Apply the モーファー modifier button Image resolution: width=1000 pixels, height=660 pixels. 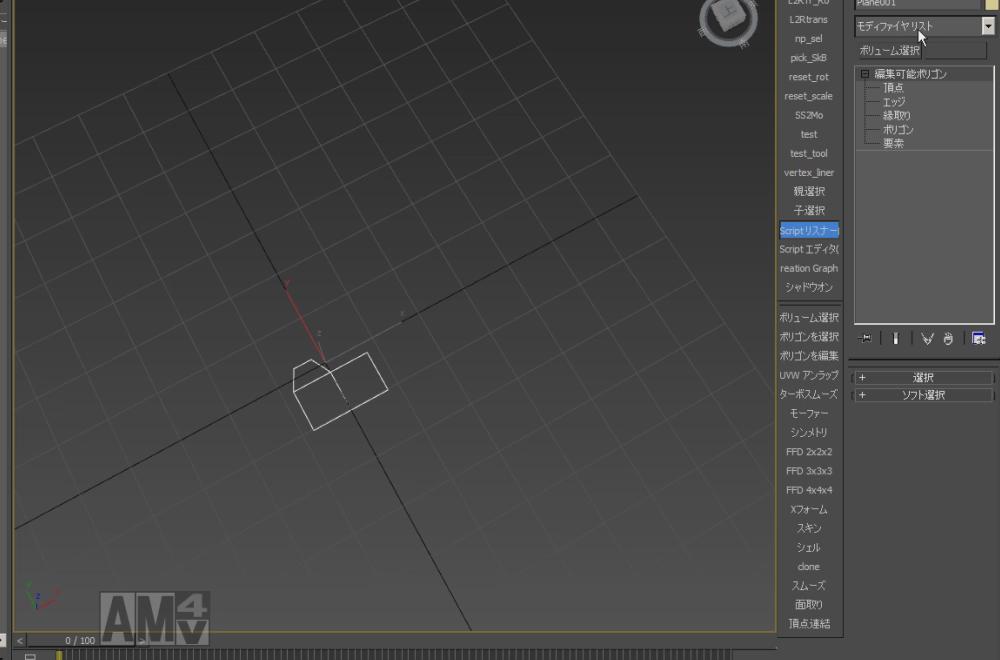809,414
